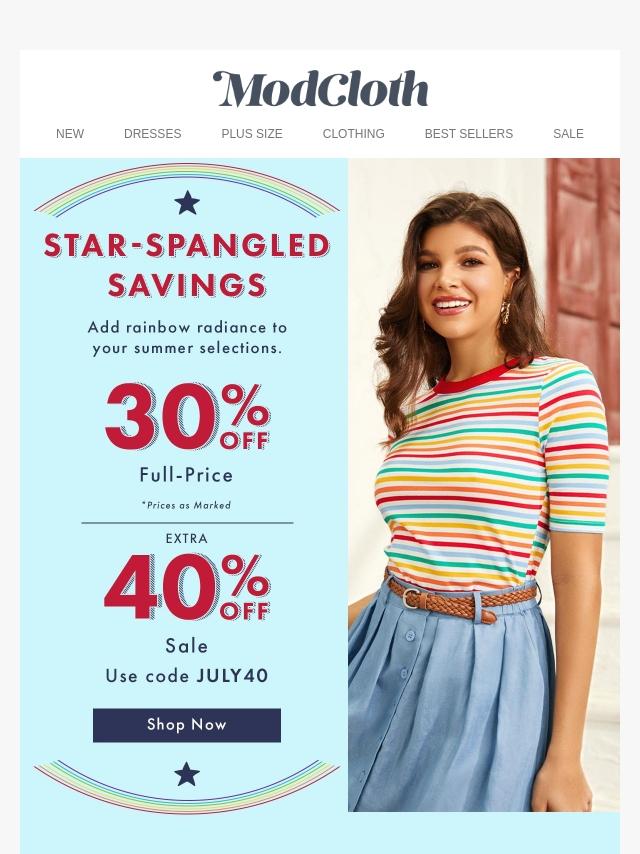The image size is (640, 854).
Task: Click the Extra 40% OFF Sale offer
Action: click(187, 594)
